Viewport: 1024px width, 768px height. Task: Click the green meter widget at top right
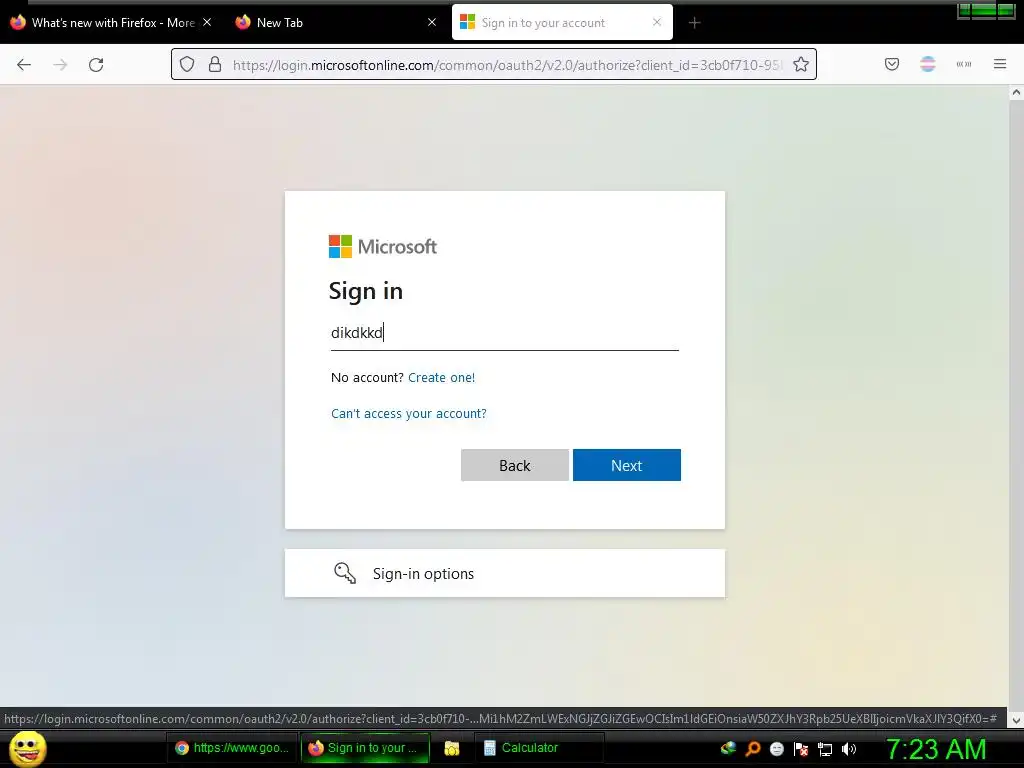click(986, 11)
